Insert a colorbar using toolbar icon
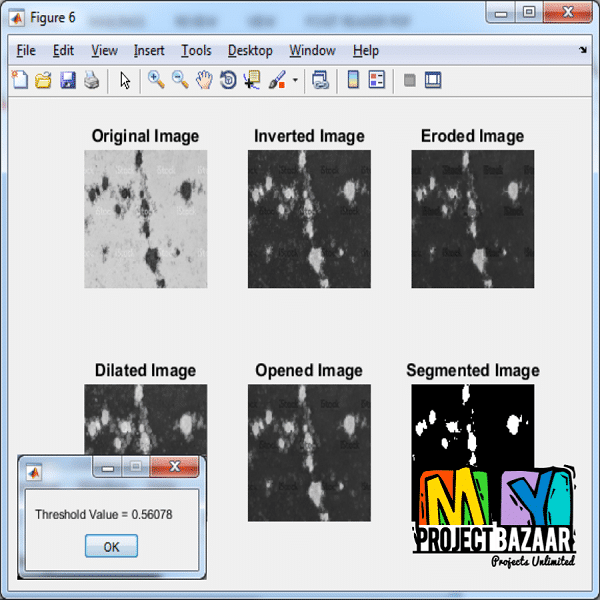This screenshot has width=600, height=600. [353, 80]
